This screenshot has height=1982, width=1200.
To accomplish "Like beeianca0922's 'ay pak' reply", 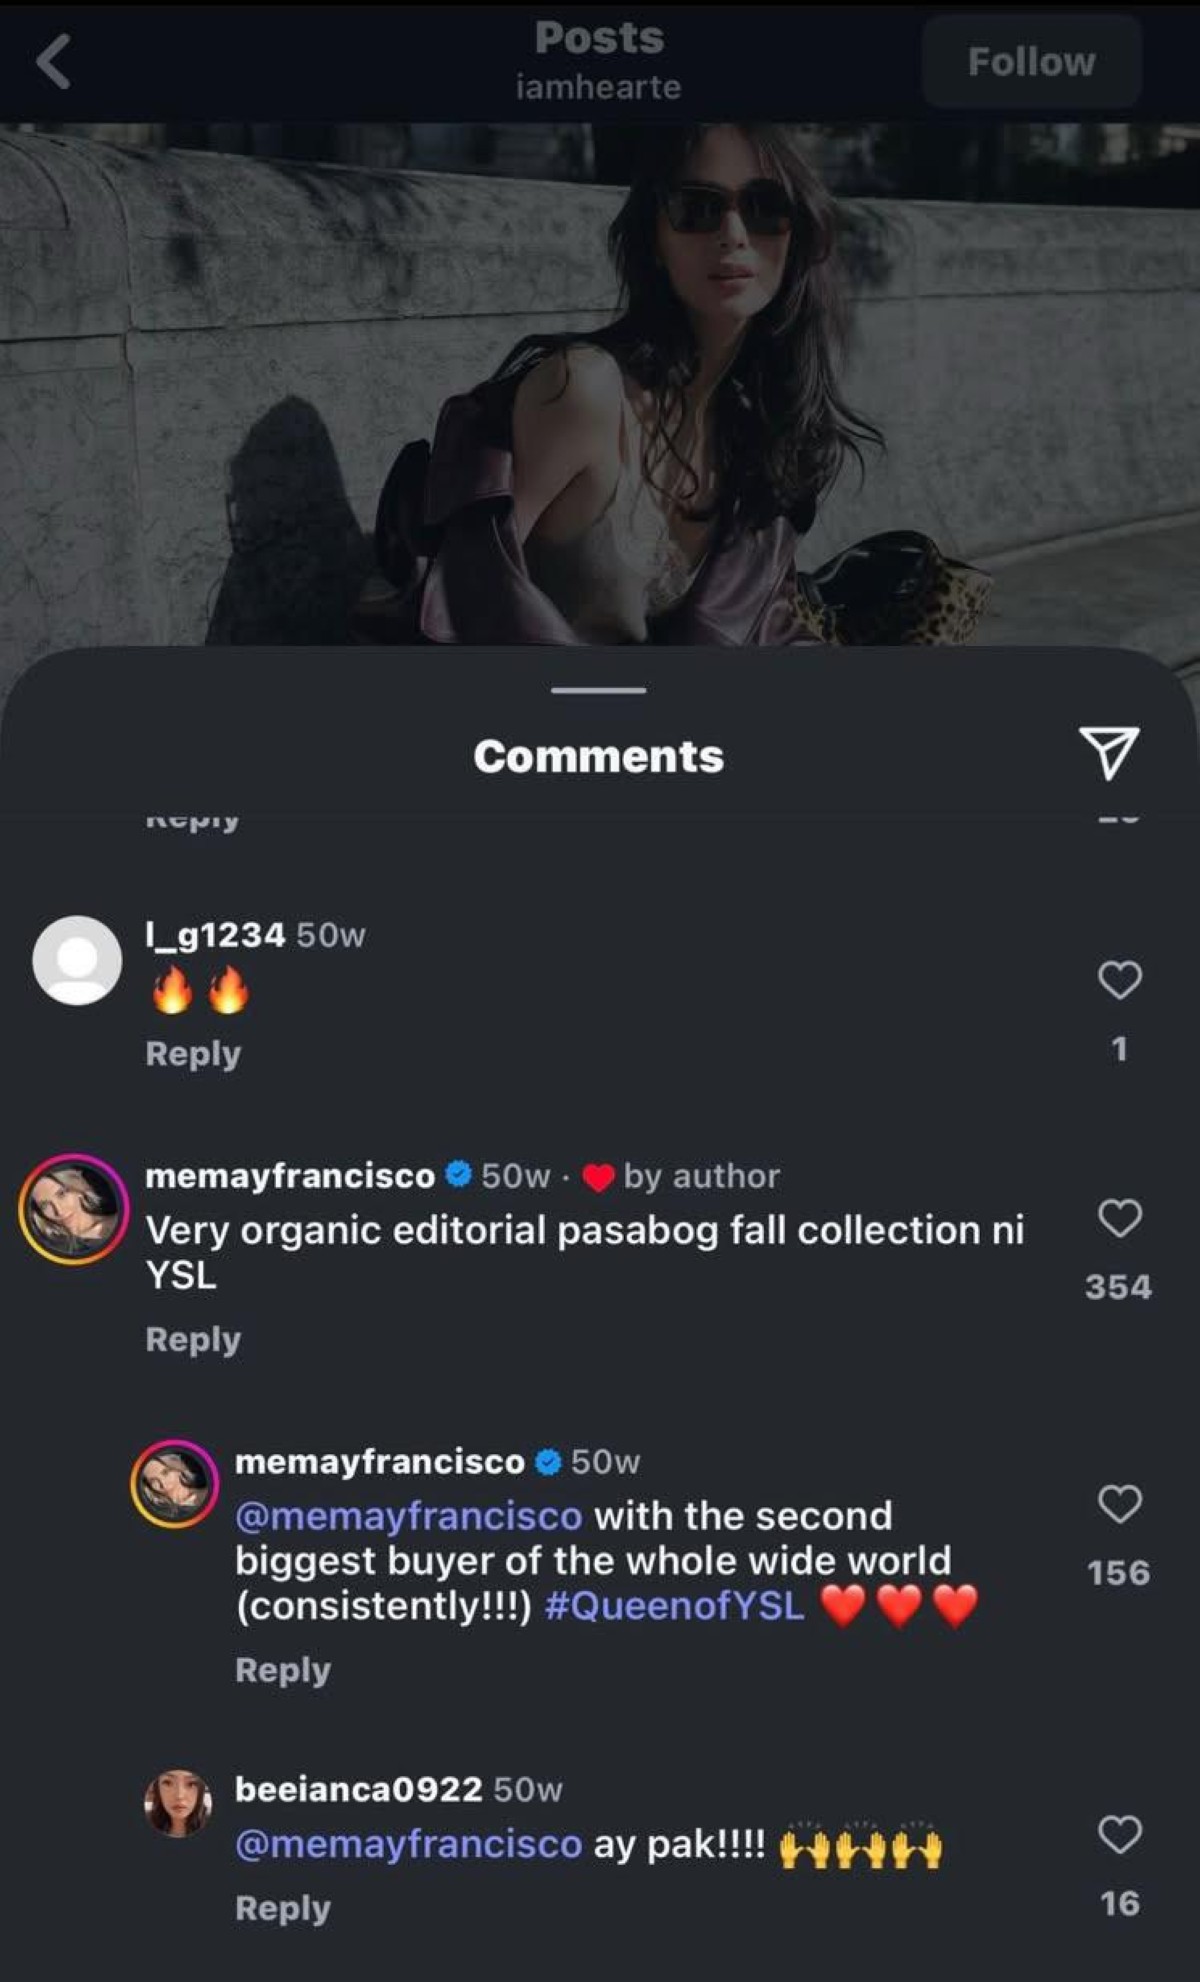I will click(1119, 1835).
